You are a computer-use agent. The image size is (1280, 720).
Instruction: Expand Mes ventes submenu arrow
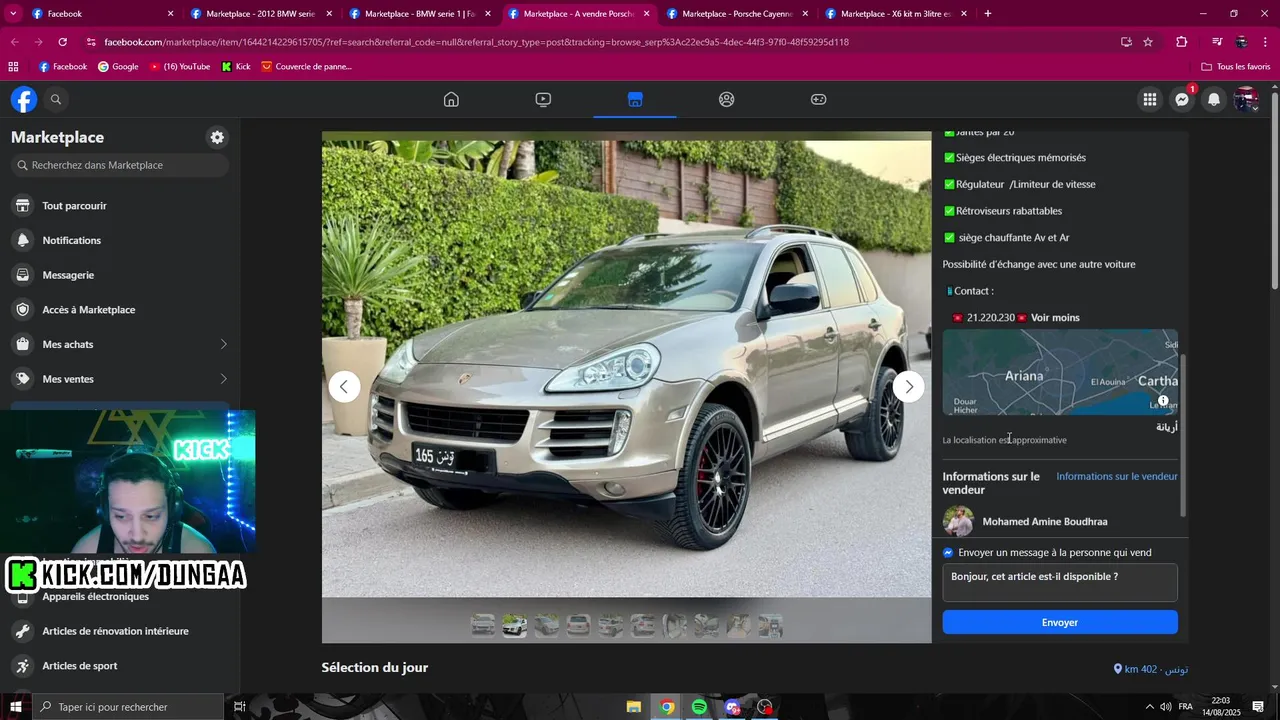coord(223,379)
